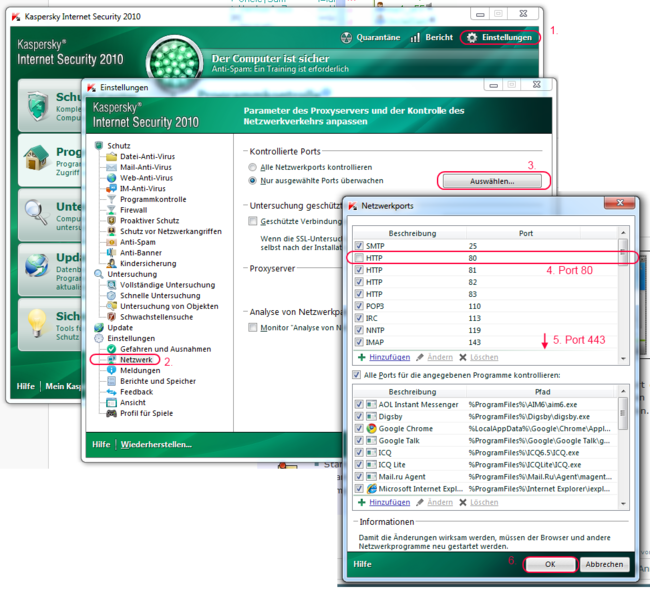Sort ports by the Port column header

point(526,233)
